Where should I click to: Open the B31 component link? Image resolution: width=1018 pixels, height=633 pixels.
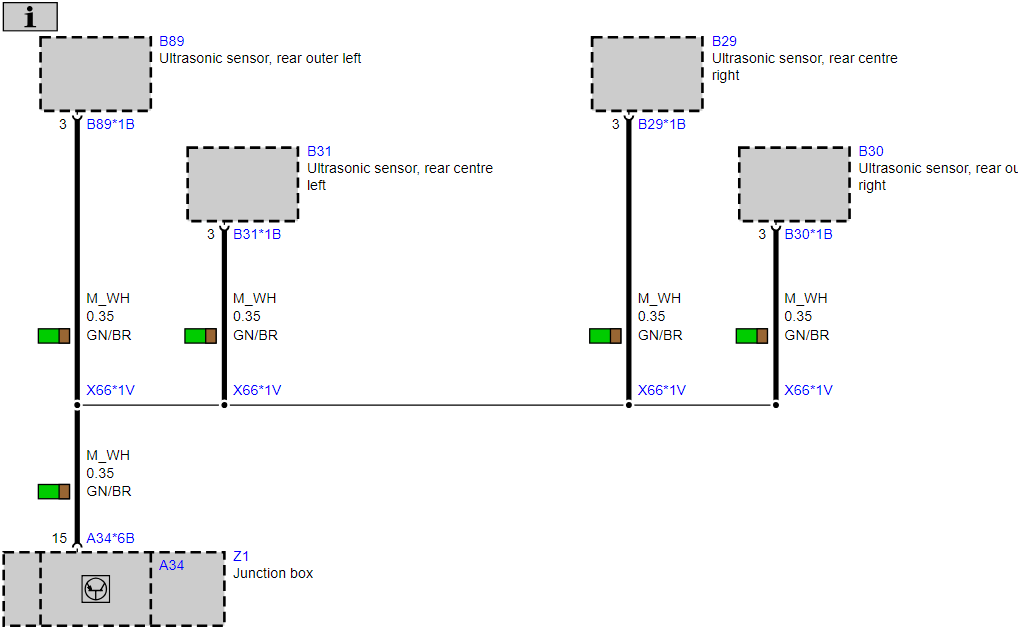(319, 151)
